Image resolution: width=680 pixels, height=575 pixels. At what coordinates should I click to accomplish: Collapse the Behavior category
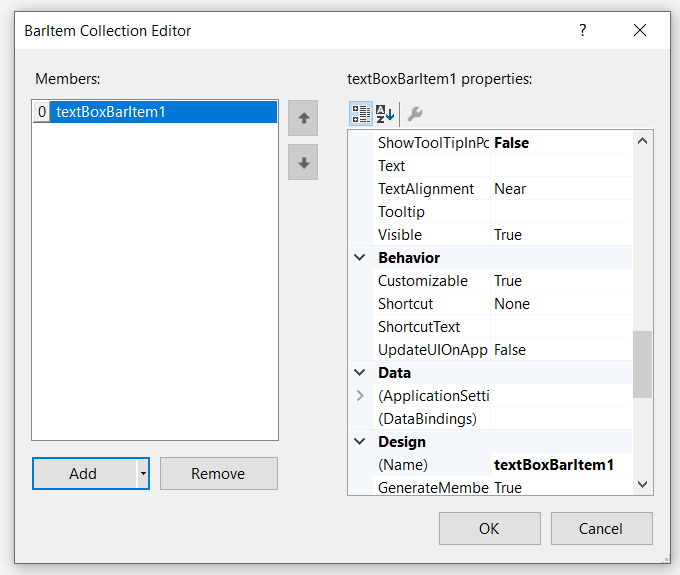coord(360,258)
